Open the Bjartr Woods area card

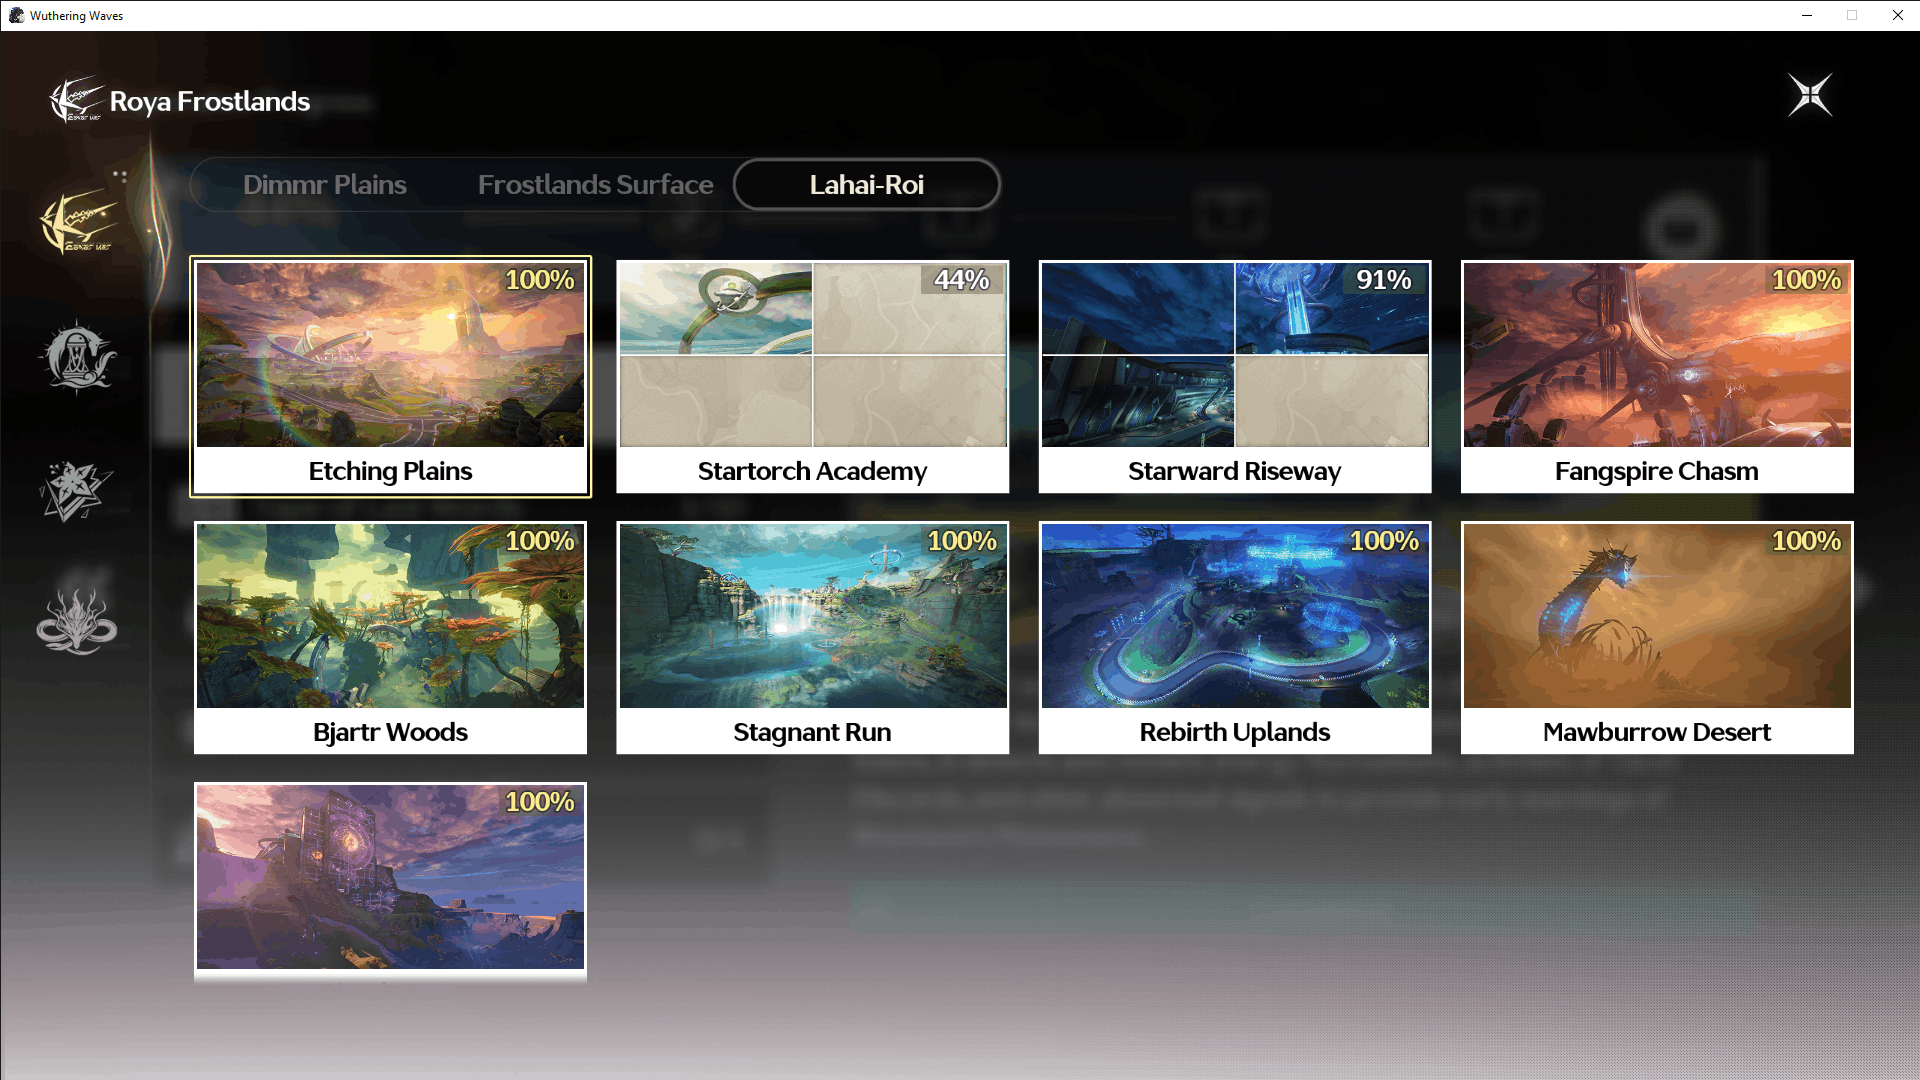pyautogui.click(x=390, y=637)
